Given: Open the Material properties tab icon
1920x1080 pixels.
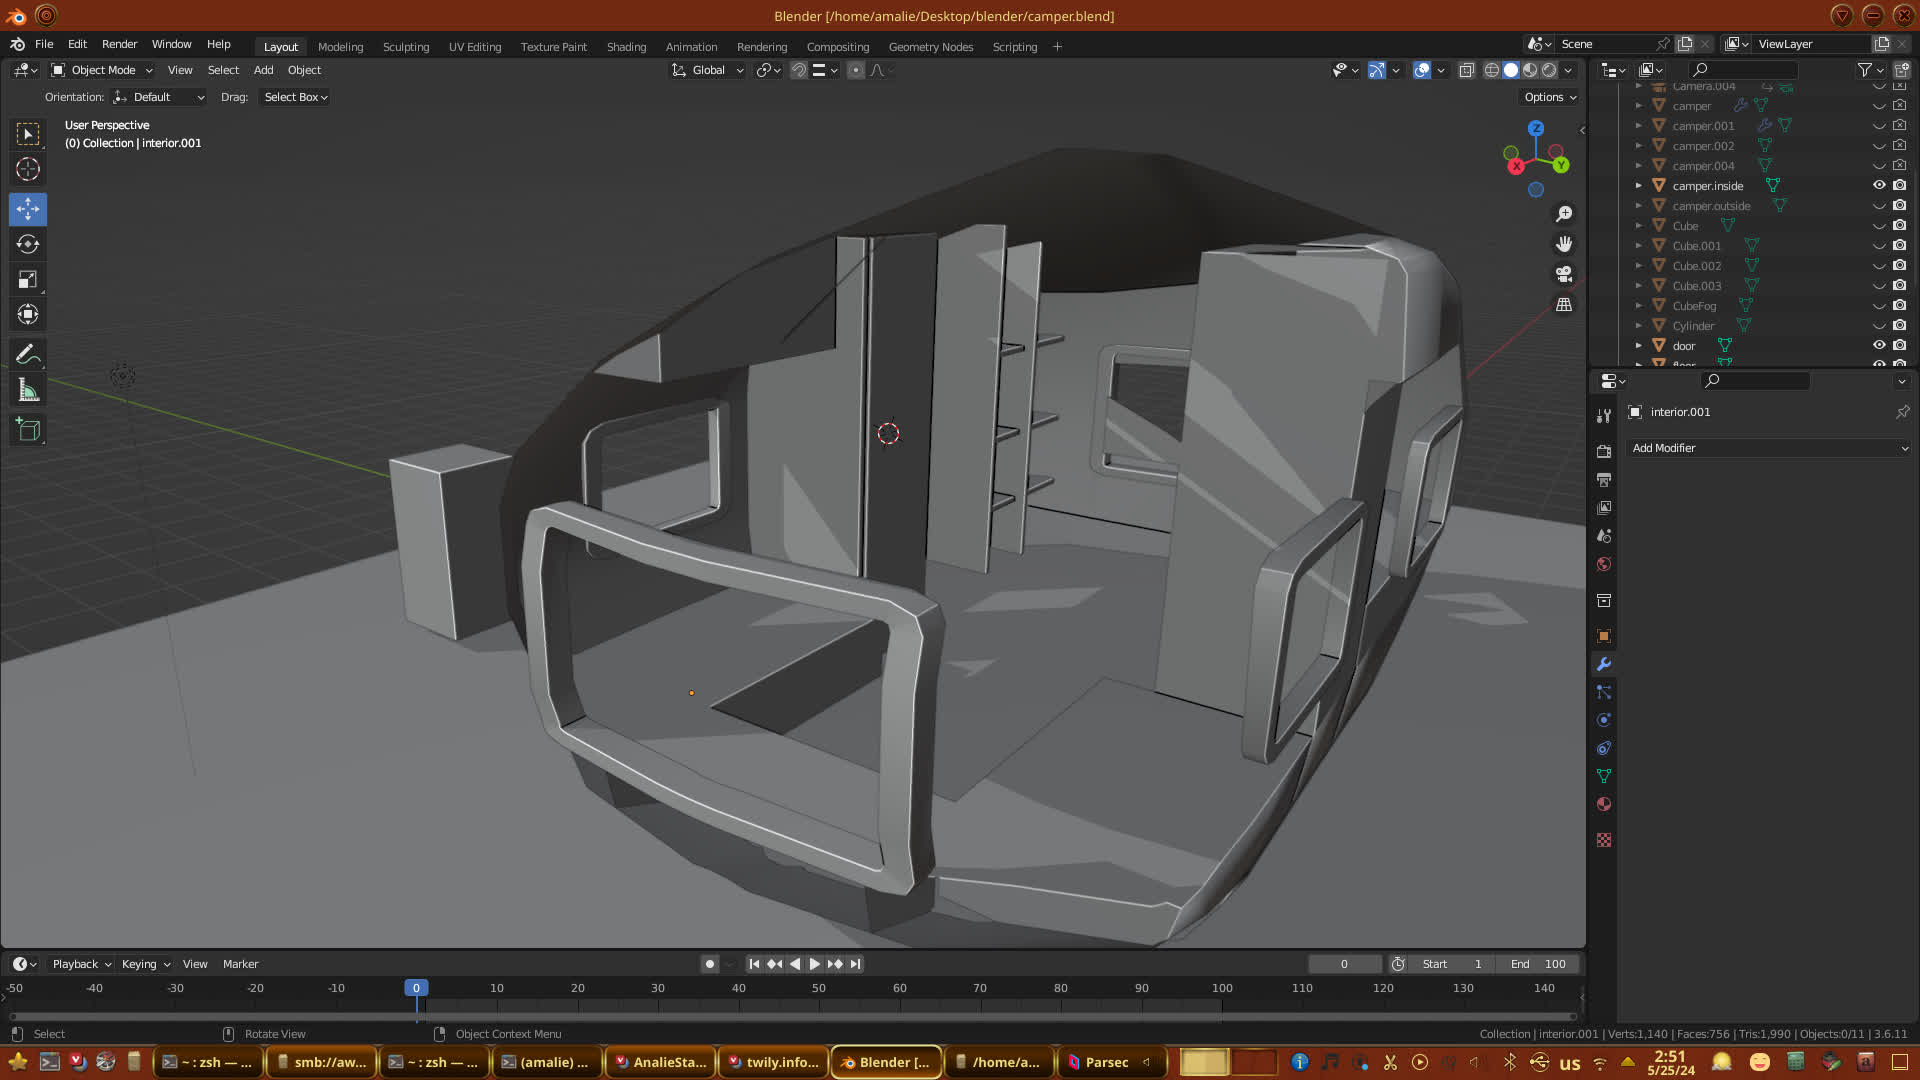Looking at the screenshot, I should [1604, 805].
